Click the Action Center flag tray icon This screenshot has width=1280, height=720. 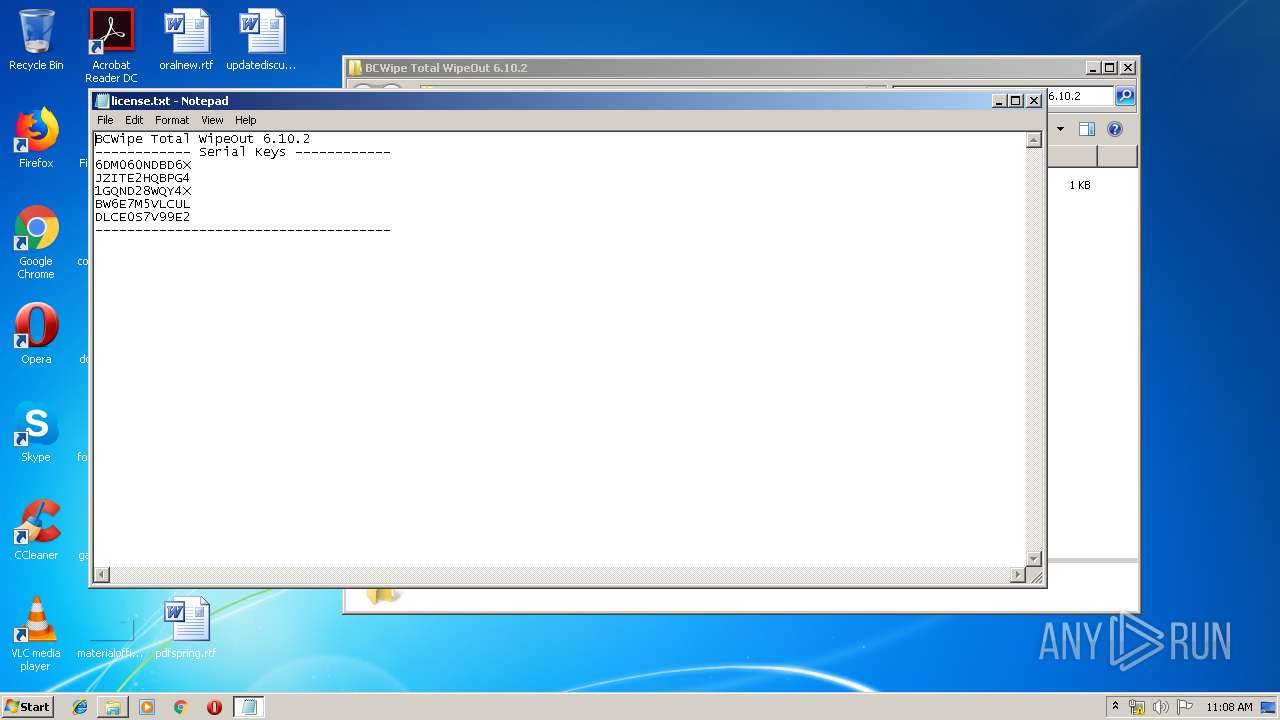click(1185, 707)
